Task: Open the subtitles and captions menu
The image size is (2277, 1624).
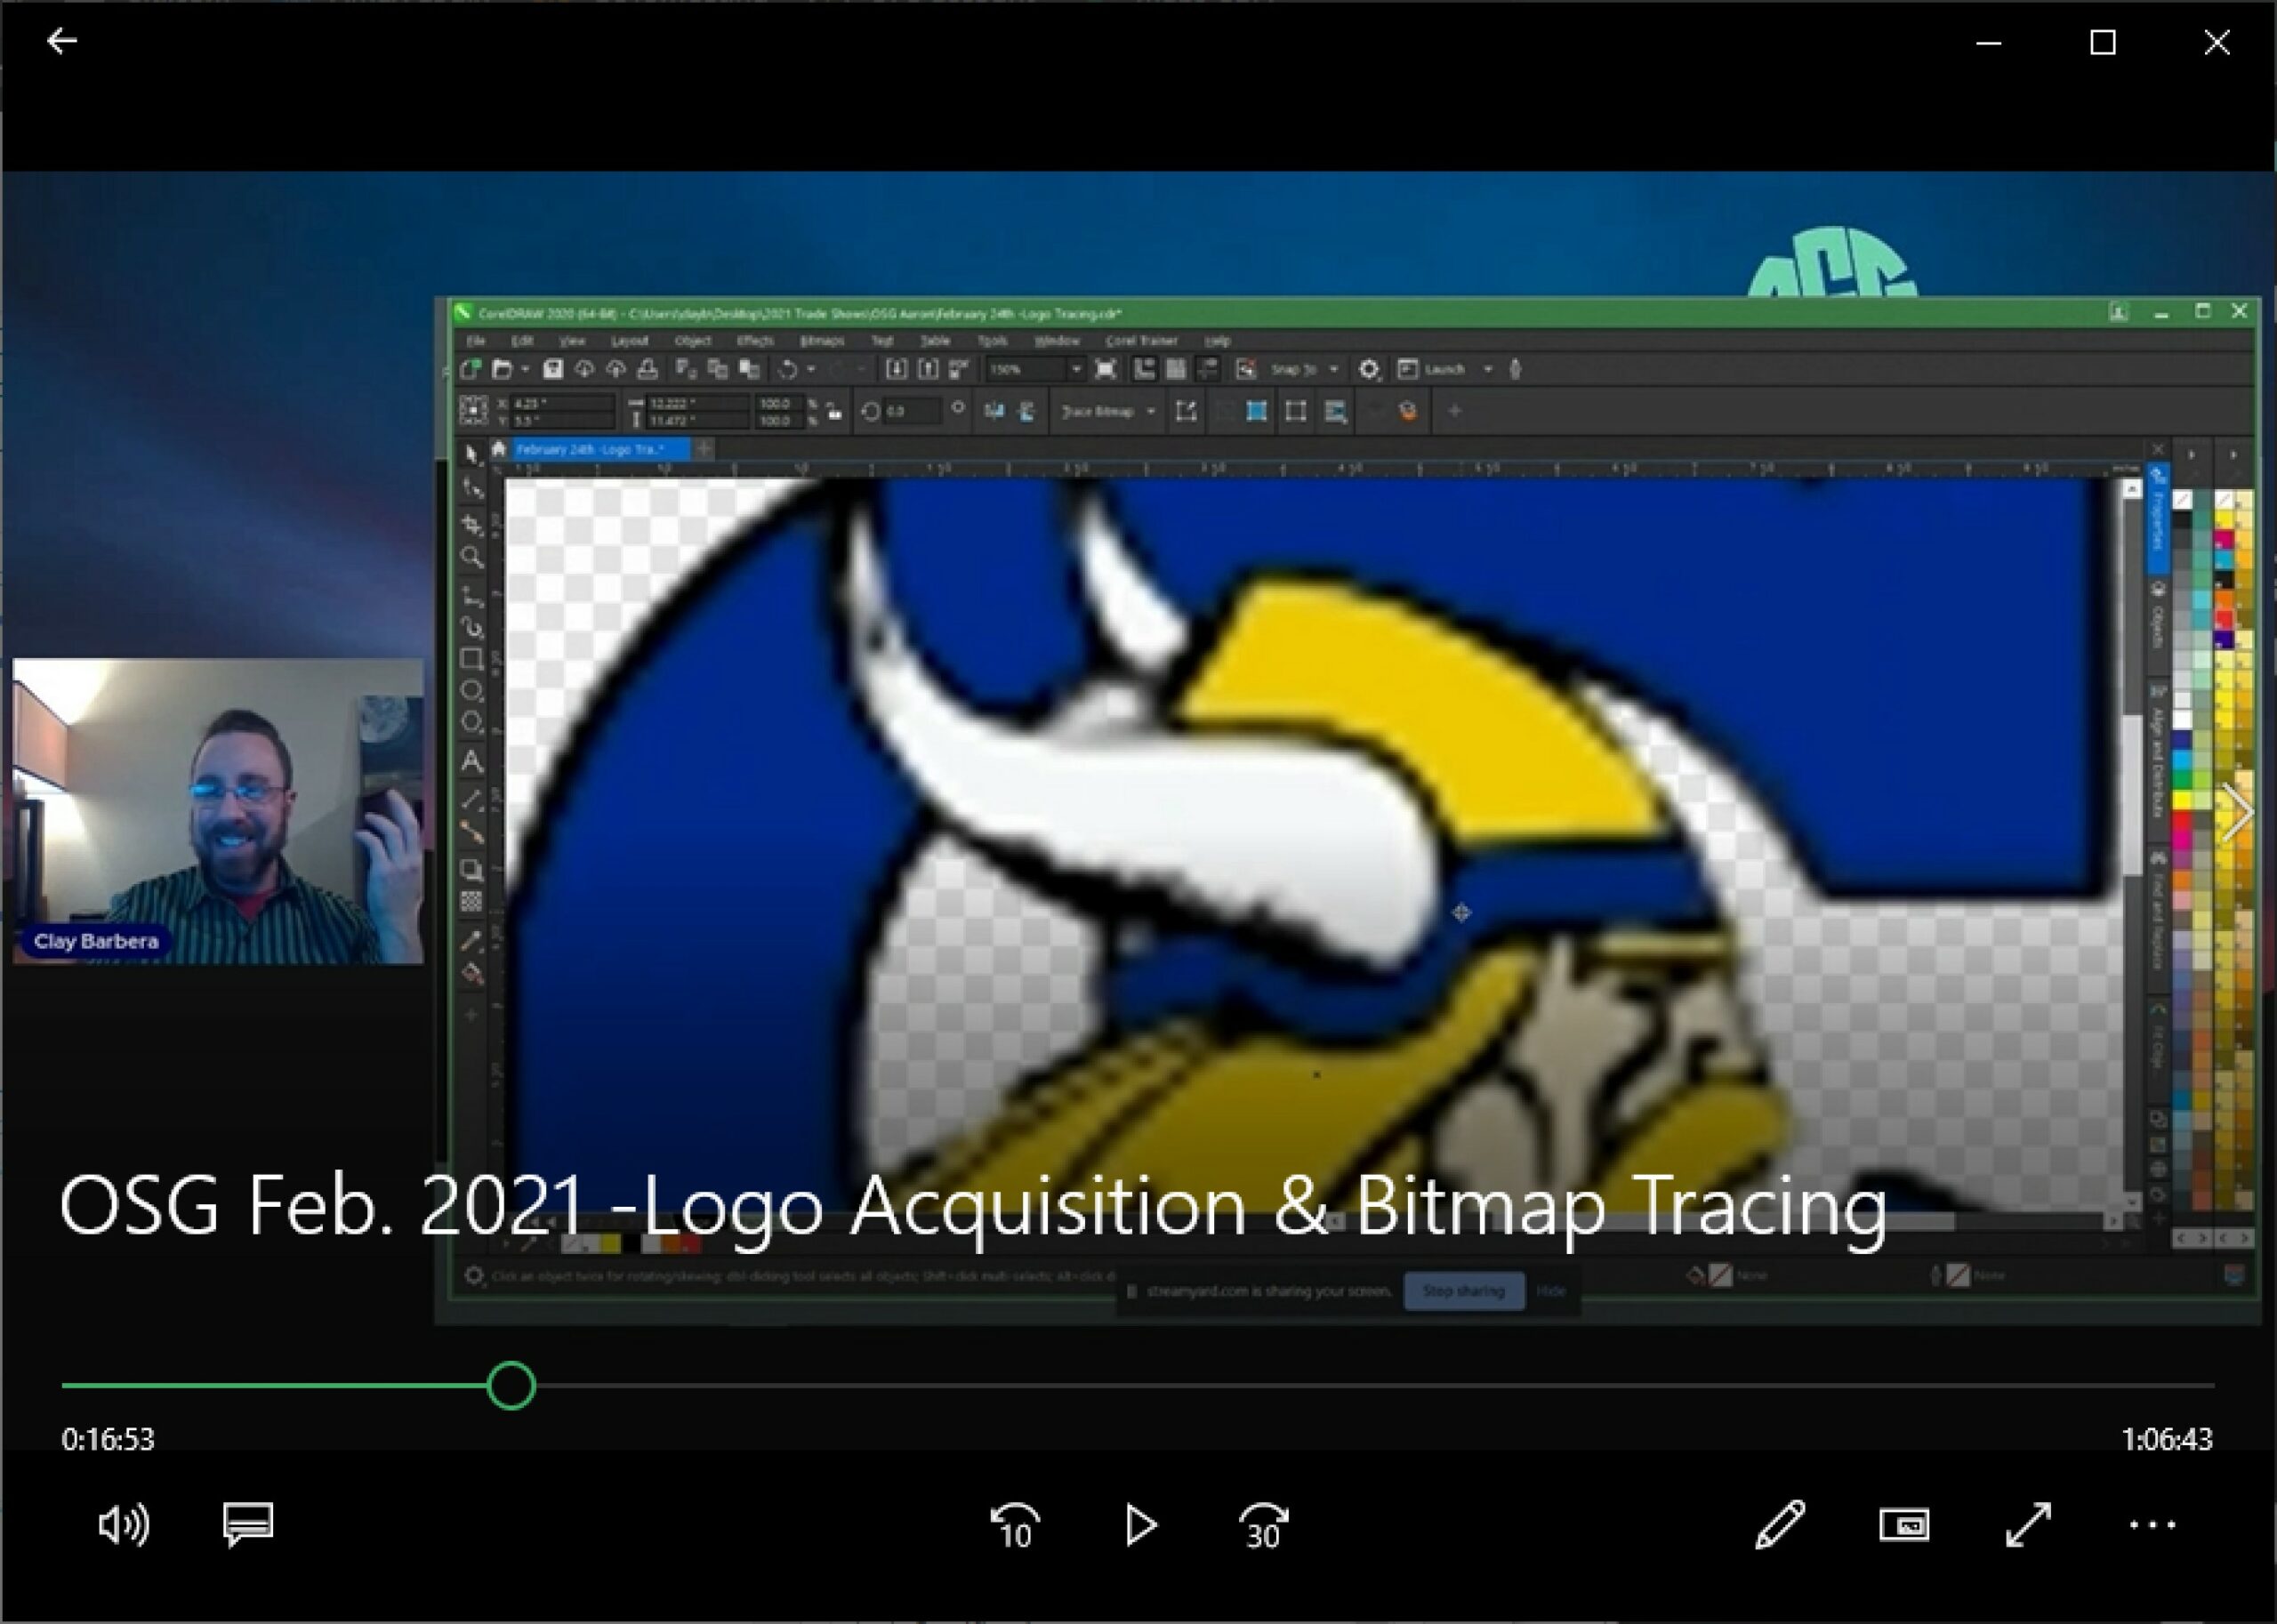Action: pyautogui.click(x=248, y=1525)
